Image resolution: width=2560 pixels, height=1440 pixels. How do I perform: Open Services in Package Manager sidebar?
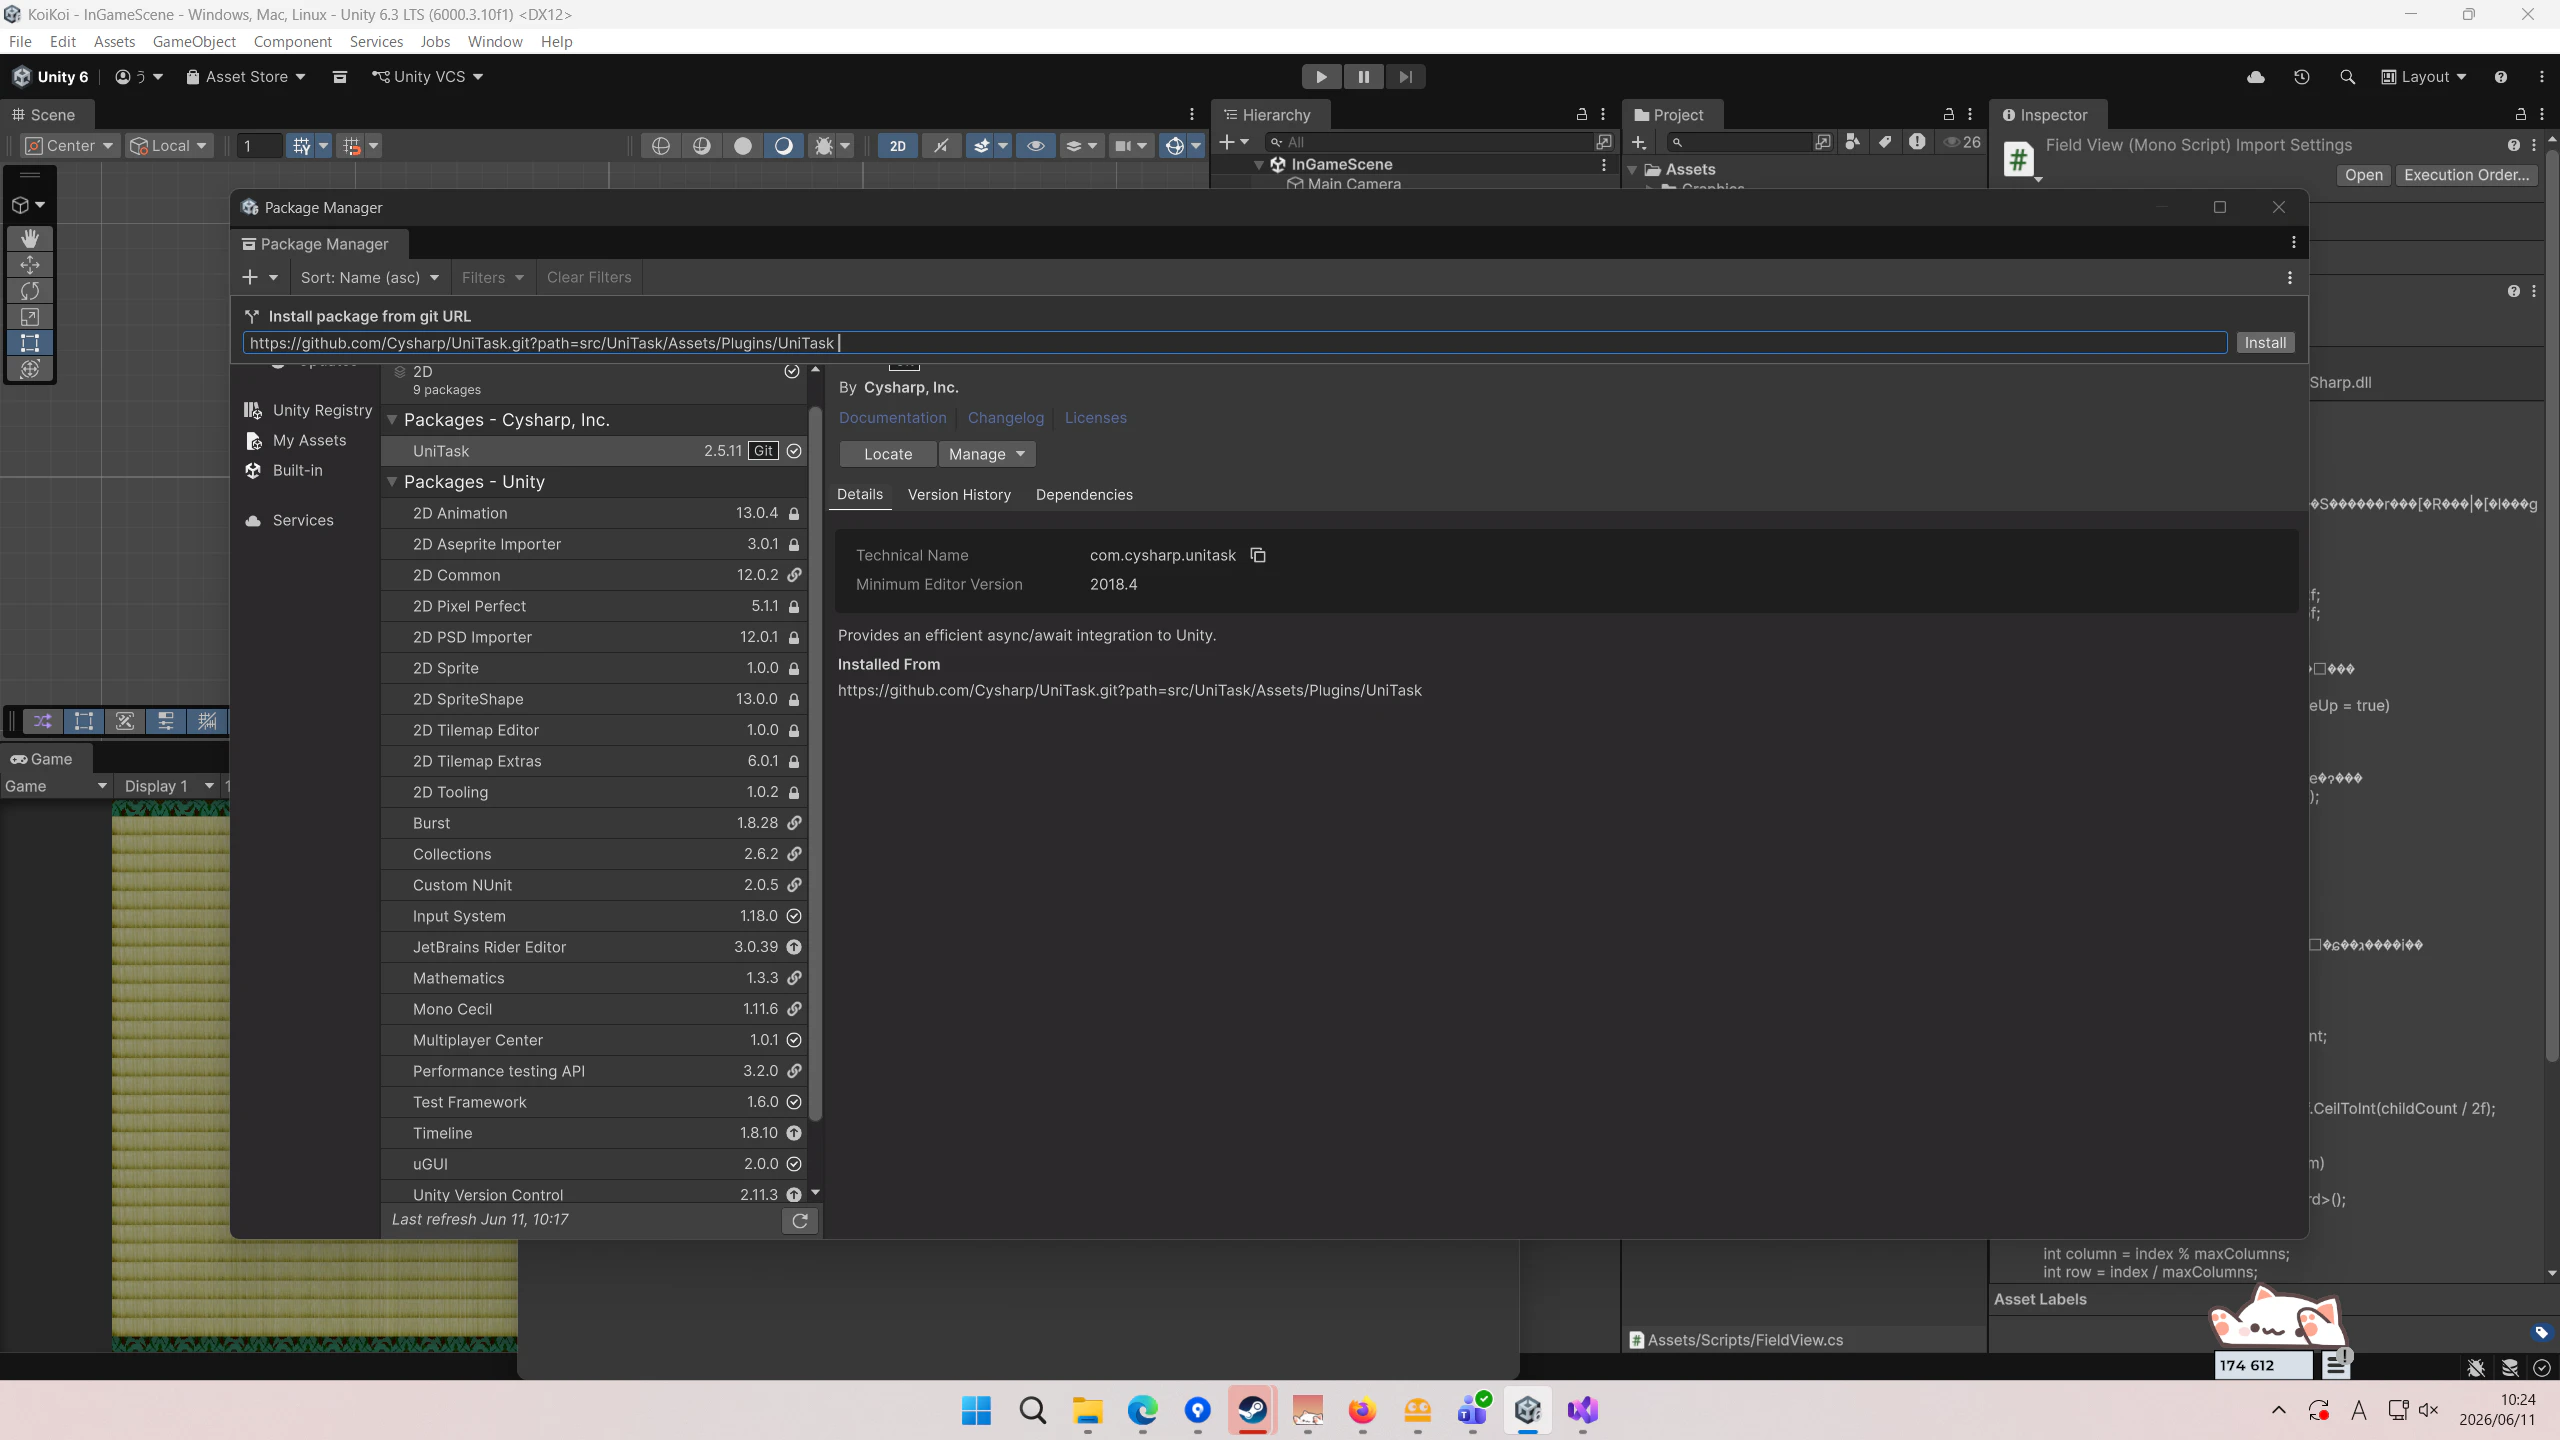pyautogui.click(x=289, y=520)
